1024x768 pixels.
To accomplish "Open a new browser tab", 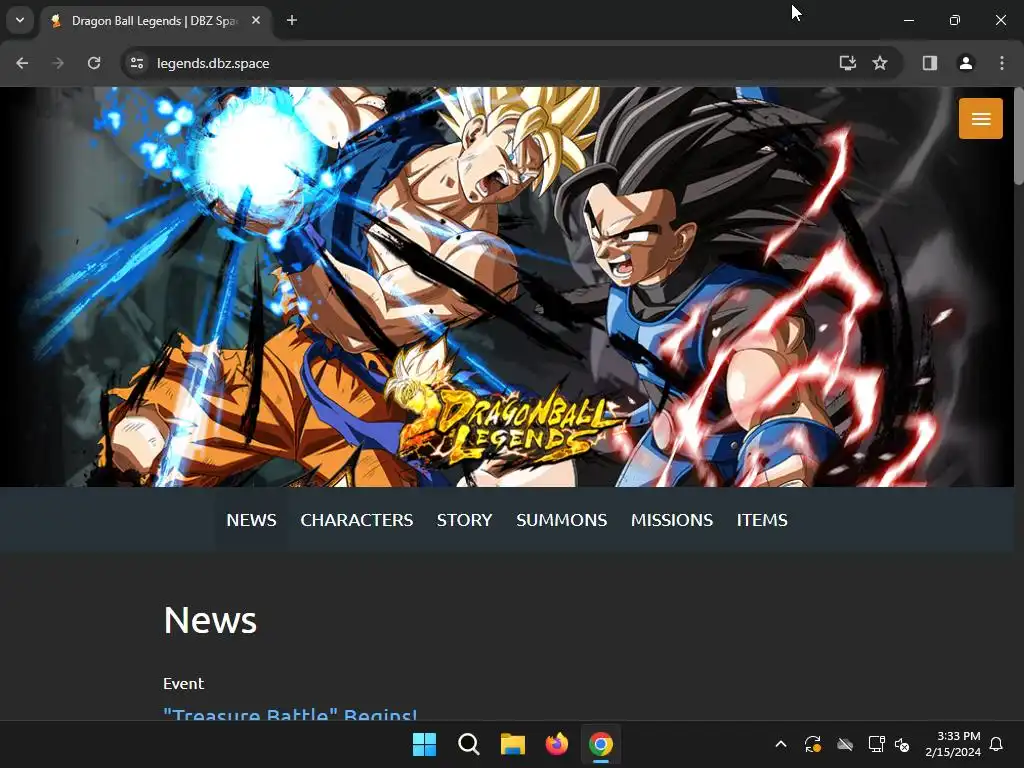I will 292,20.
